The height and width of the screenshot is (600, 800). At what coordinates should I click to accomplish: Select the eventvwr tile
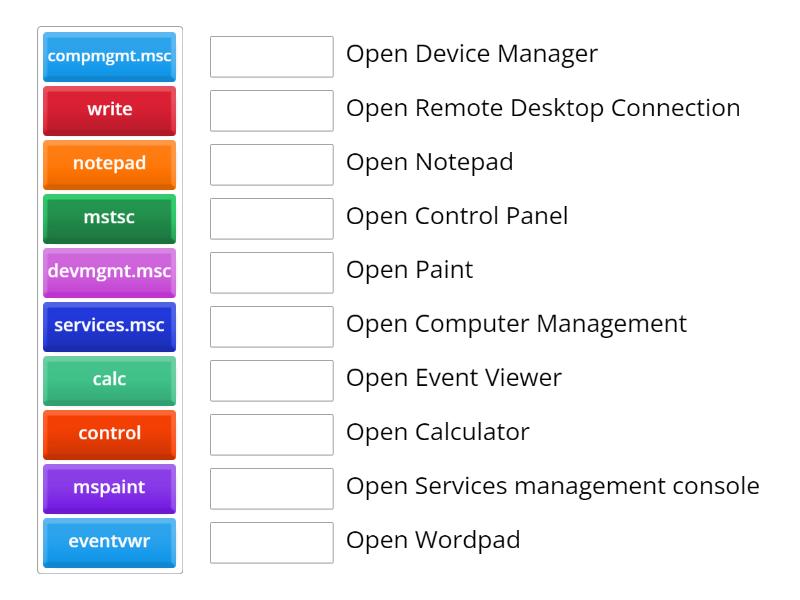pyautogui.click(x=110, y=542)
